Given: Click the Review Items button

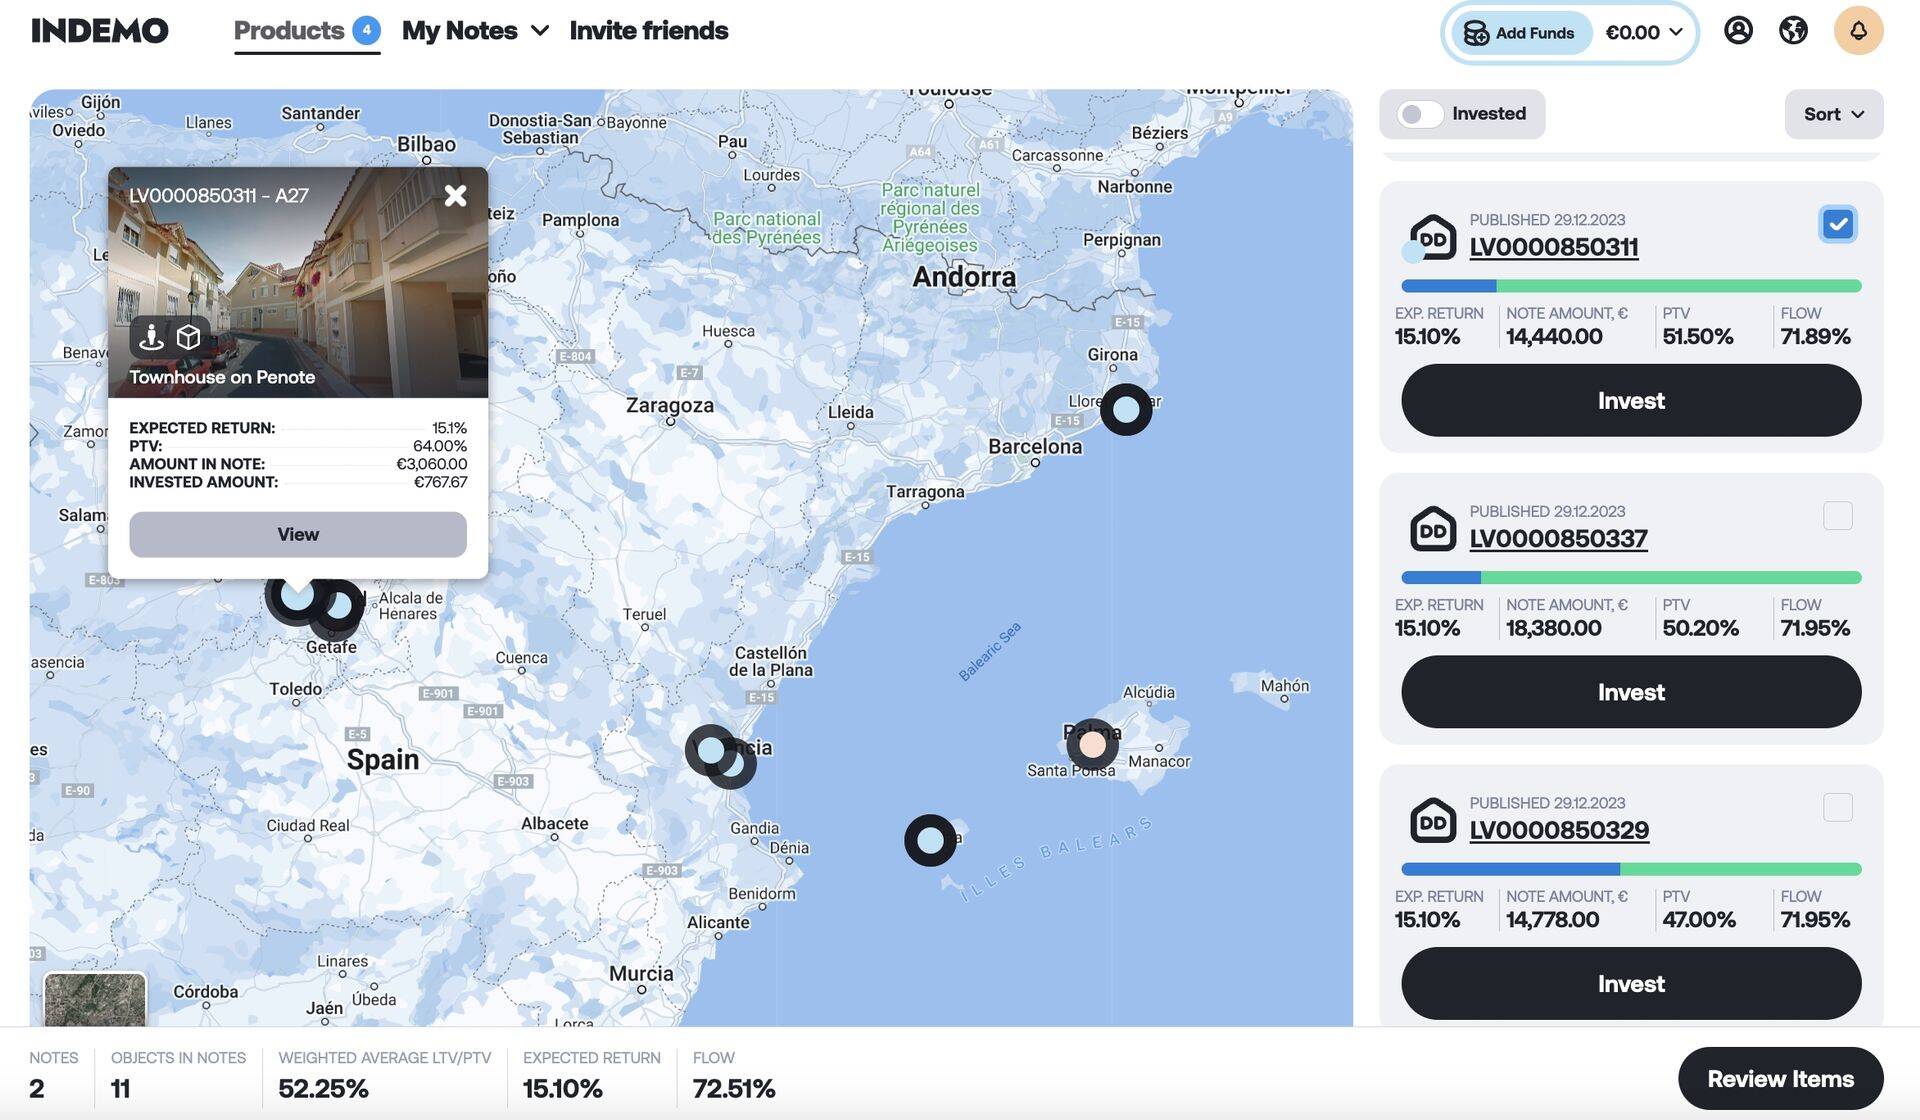Looking at the screenshot, I should [1780, 1079].
